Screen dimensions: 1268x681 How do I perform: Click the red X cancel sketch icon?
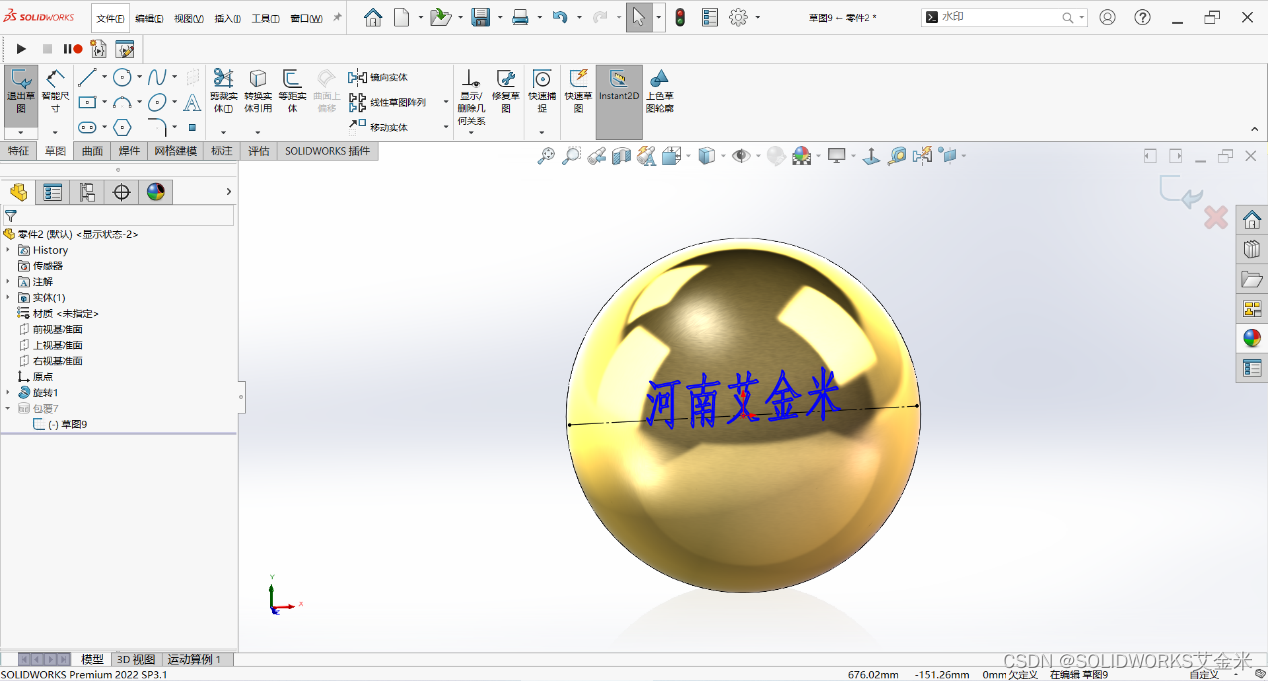[x=1215, y=217]
